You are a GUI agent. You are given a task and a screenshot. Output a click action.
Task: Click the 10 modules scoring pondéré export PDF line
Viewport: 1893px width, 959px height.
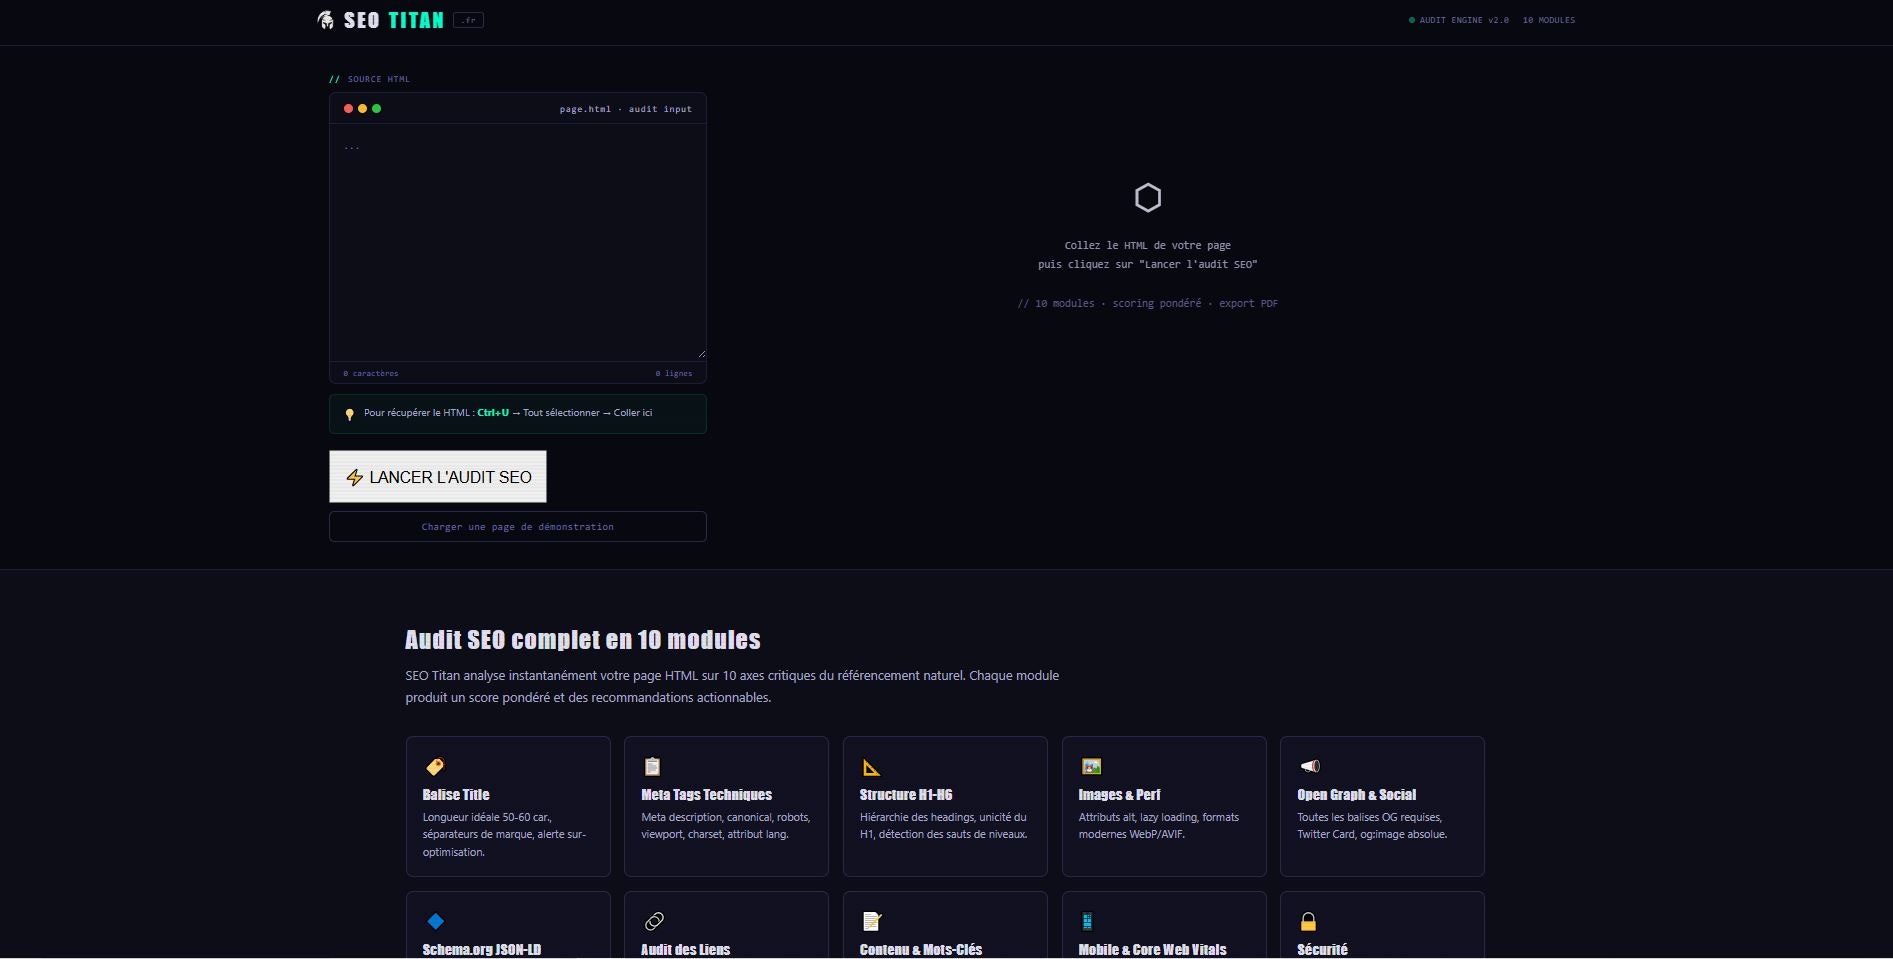coord(1147,303)
